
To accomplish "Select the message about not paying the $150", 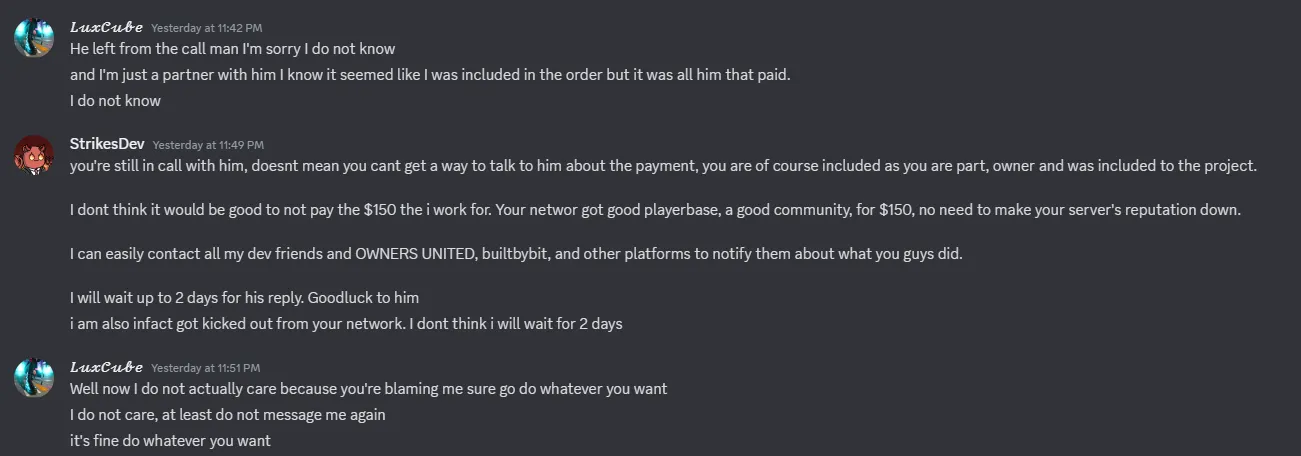I will (654, 211).
